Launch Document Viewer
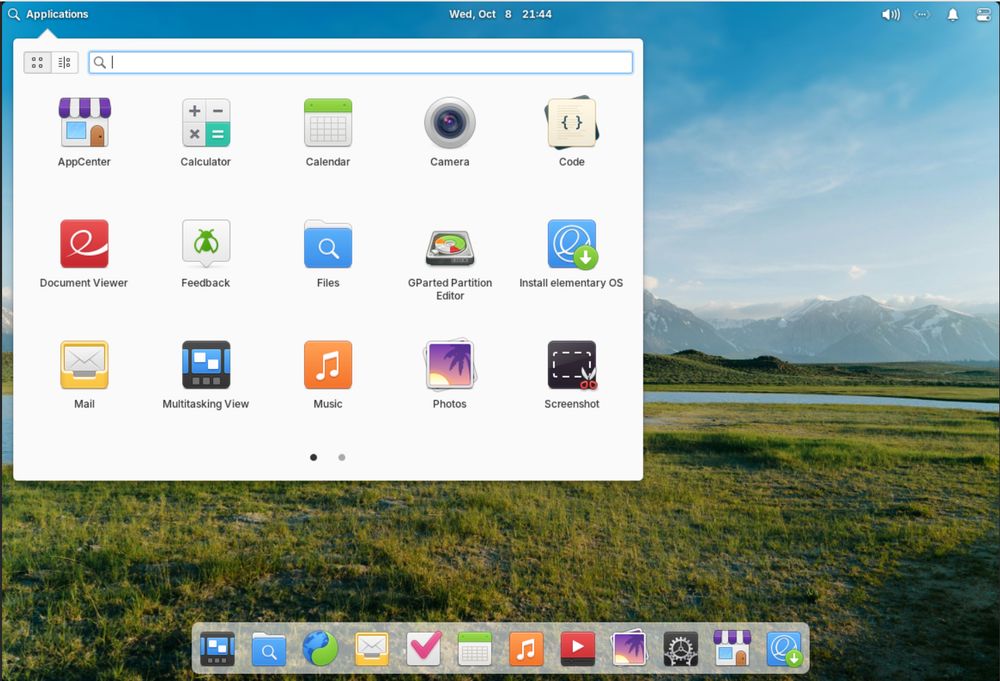This screenshot has width=1000, height=681. 84,253
